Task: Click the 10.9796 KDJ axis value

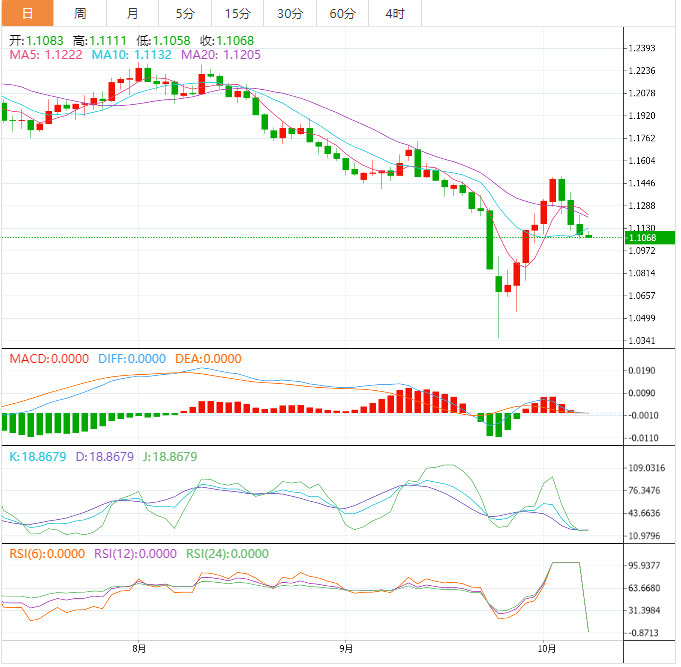Action: [x=645, y=536]
